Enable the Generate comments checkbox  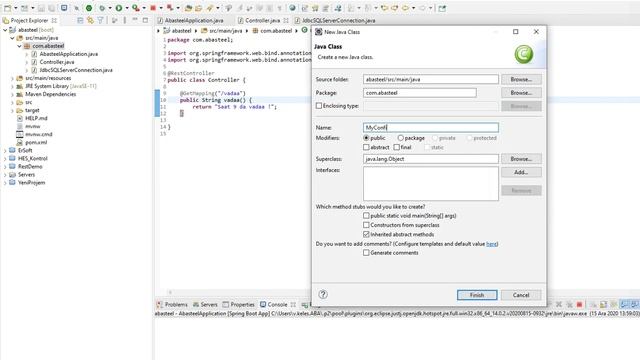[366, 253]
